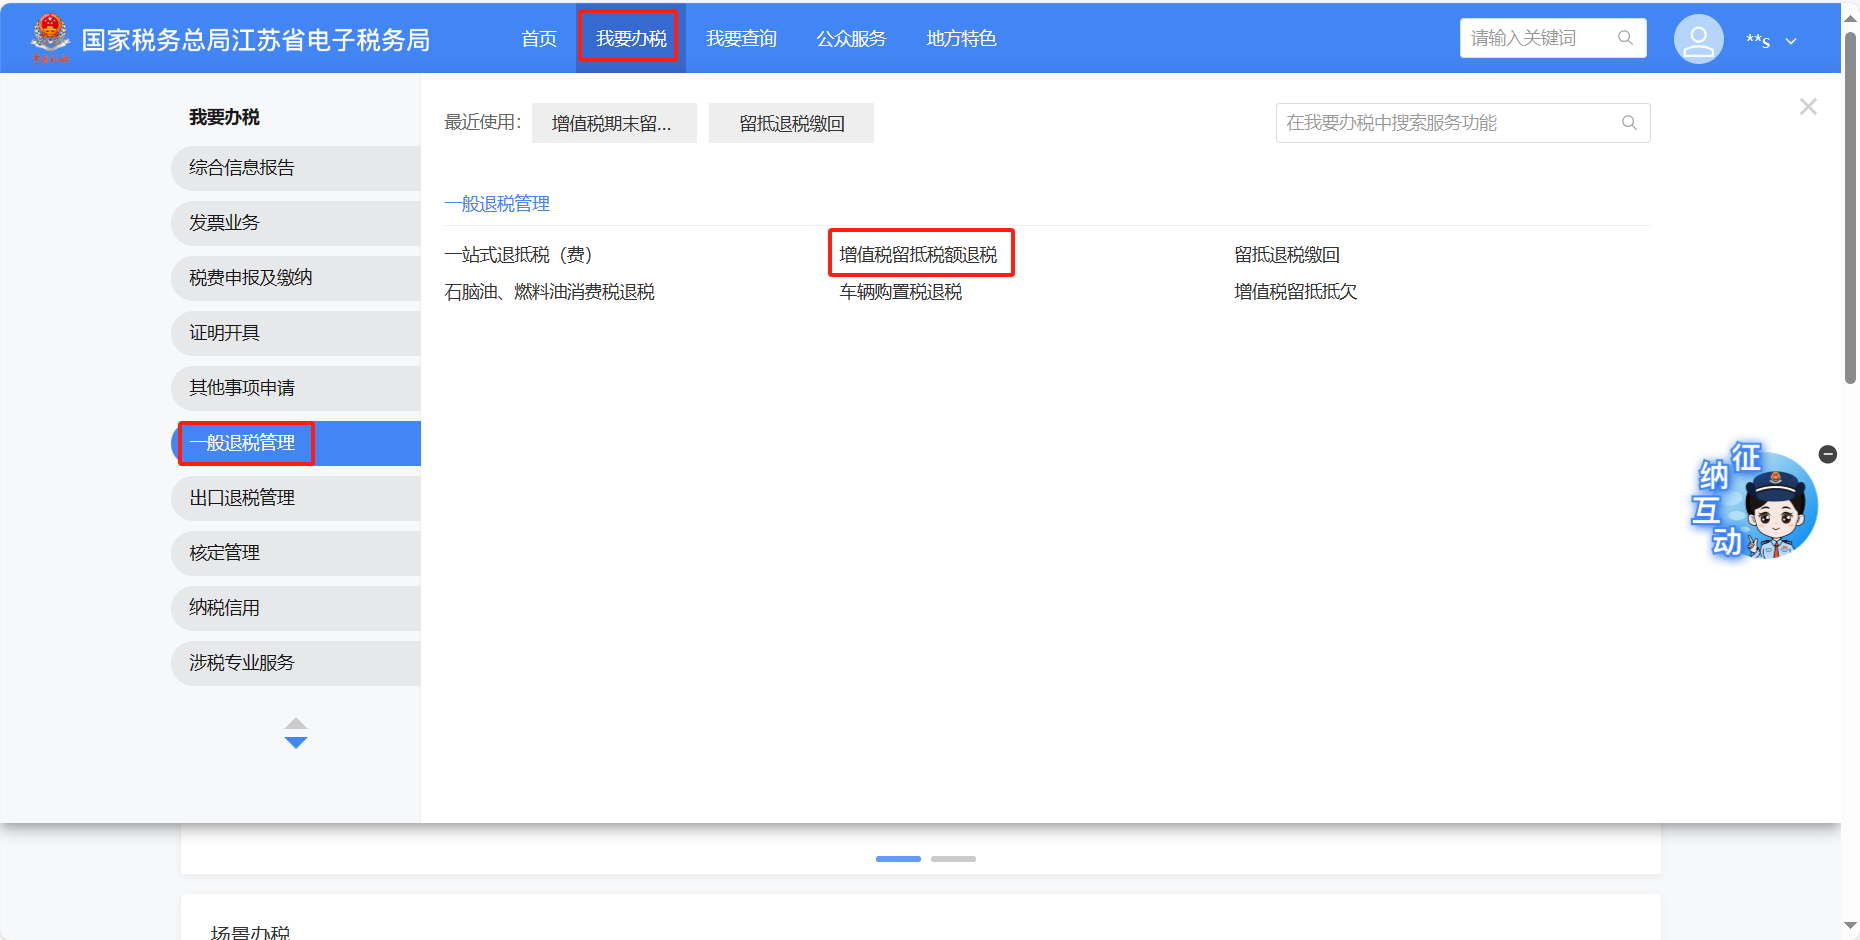The height and width of the screenshot is (940, 1860).
Task: Select the second carousel indicator bar
Action: pos(953,859)
